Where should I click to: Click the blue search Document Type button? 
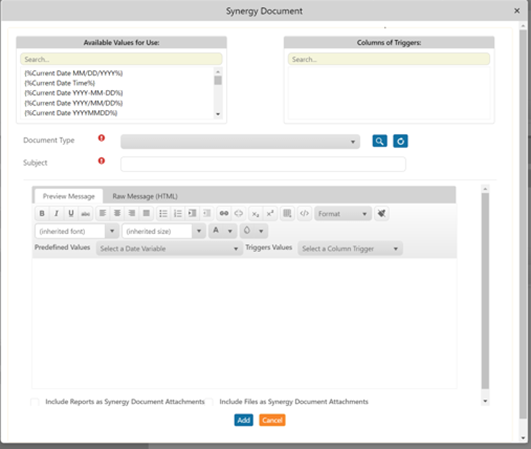click(x=380, y=141)
